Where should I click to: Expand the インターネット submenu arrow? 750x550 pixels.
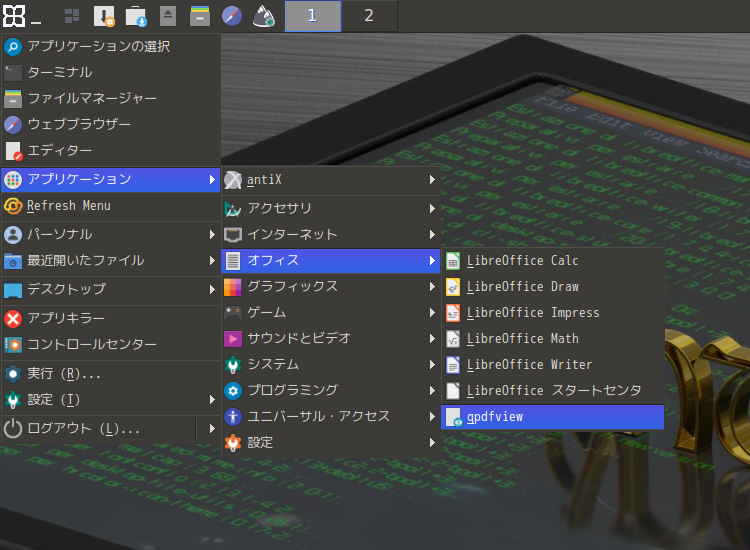click(432, 234)
